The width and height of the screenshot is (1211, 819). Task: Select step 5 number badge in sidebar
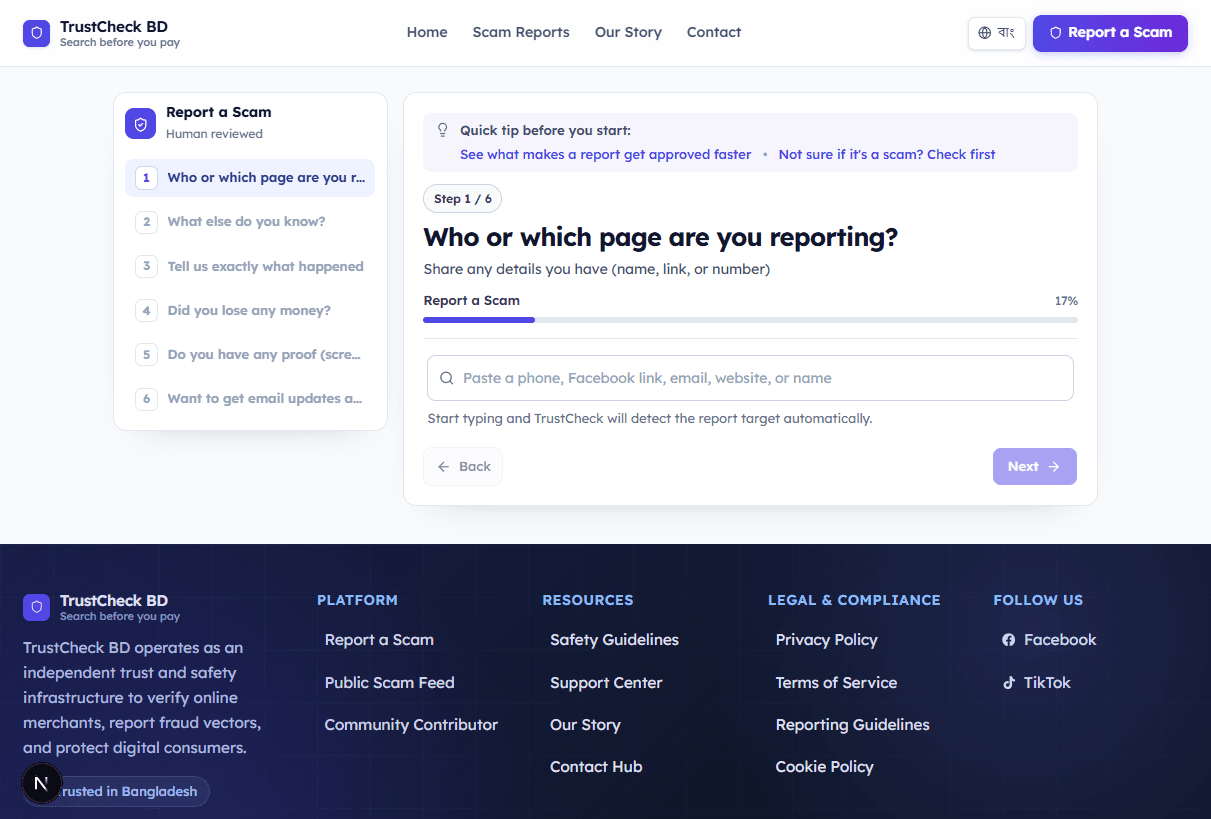coord(146,354)
